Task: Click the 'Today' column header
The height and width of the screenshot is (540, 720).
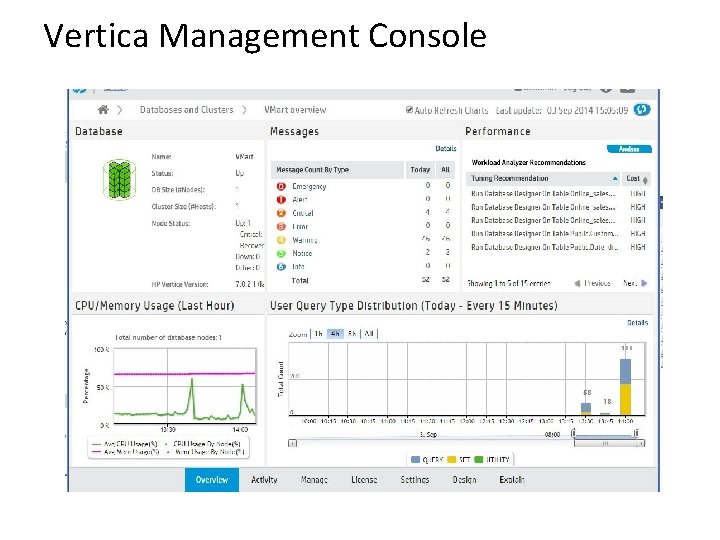Action: [420, 170]
